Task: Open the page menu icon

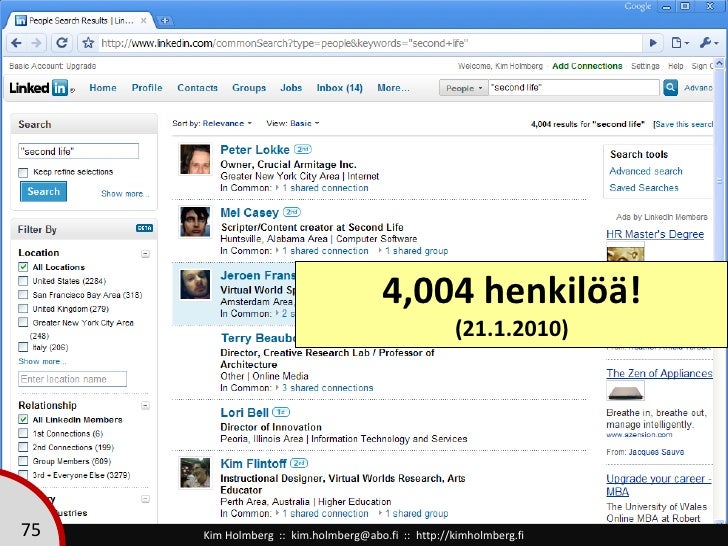Action: pos(680,43)
